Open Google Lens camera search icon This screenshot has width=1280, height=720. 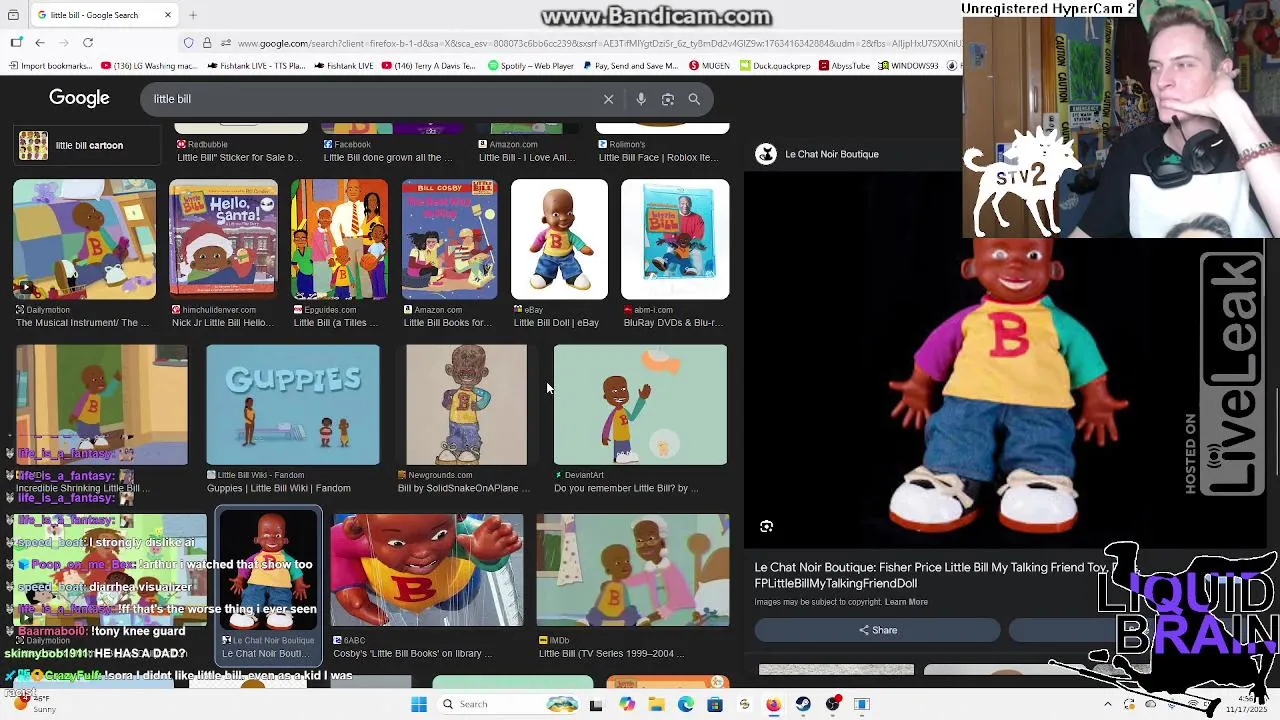[668, 99]
